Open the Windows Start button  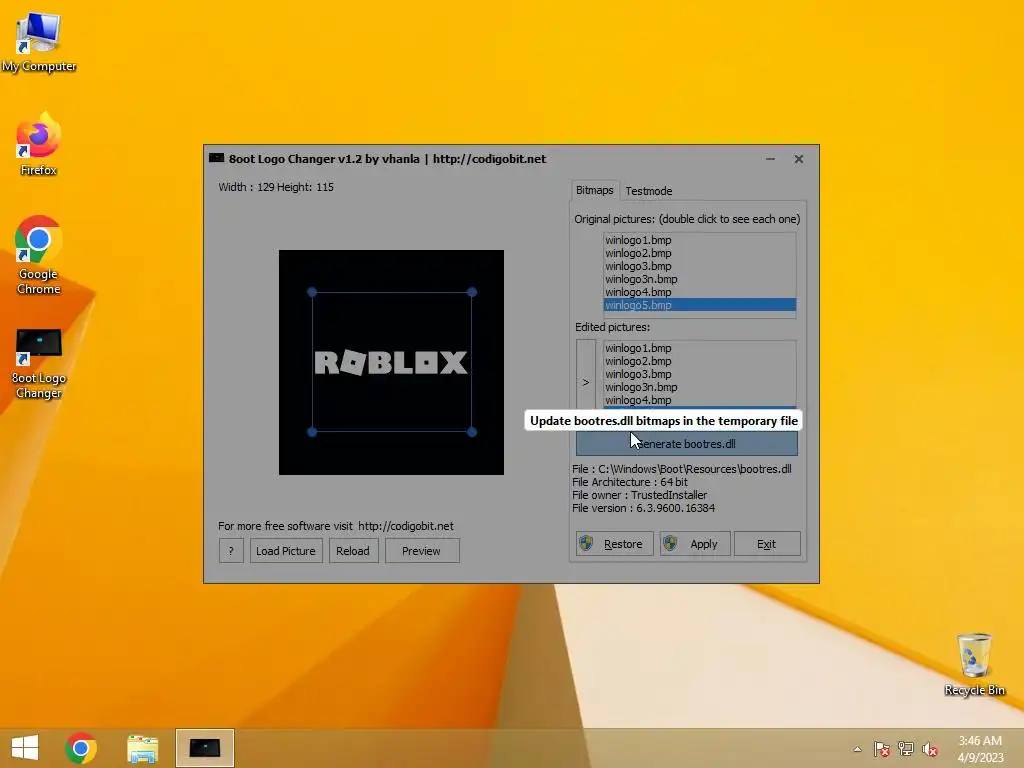coord(25,748)
